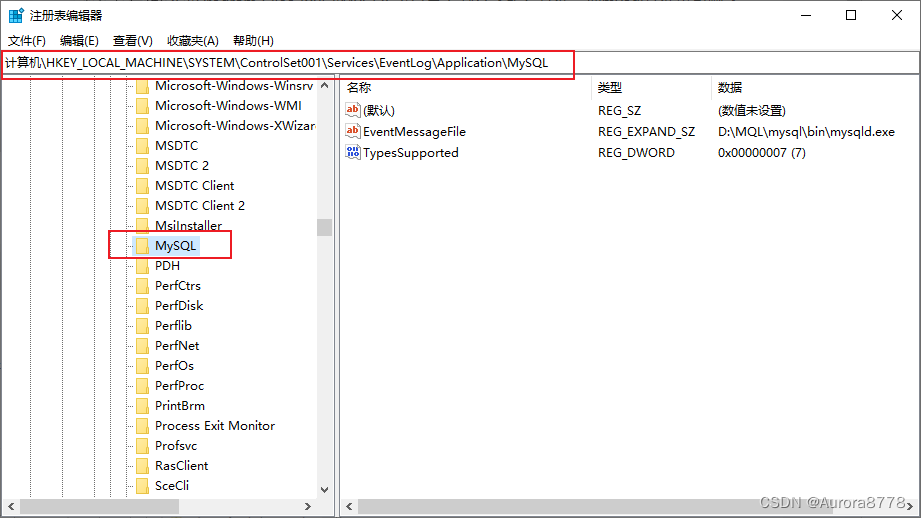
Task: Click the REG_EXPAND_SZ type cell
Action: [646, 132]
